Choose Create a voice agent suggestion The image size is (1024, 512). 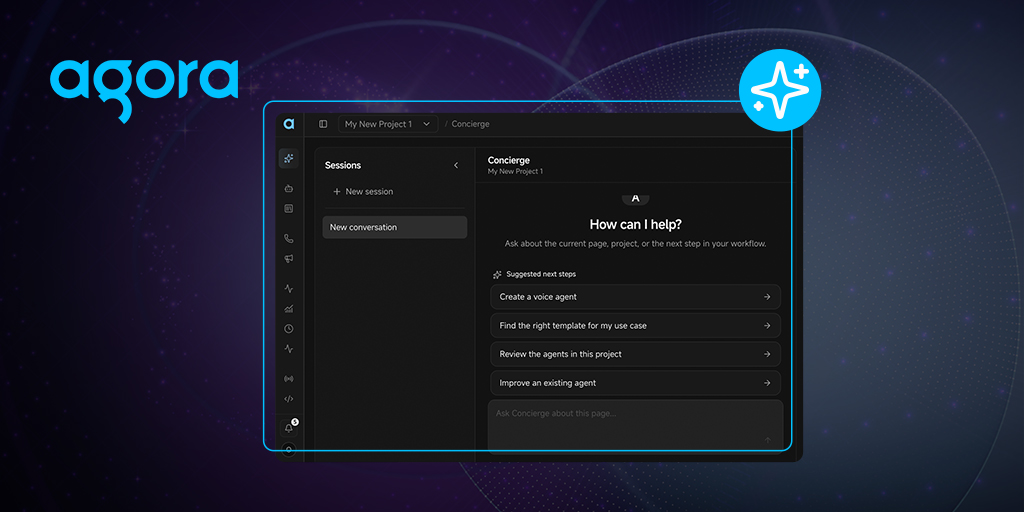[x=635, y=296]
